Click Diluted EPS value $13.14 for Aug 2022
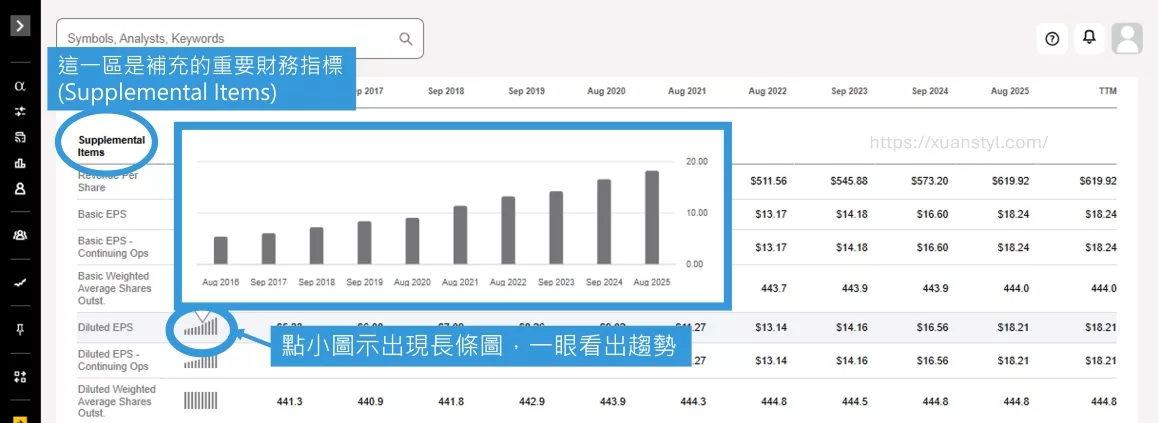 771,327
